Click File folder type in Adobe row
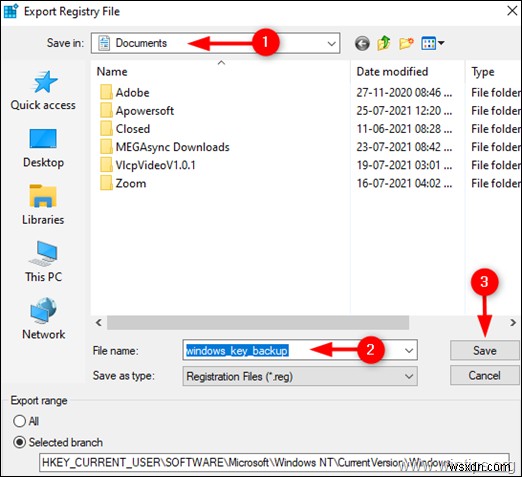The image size is (522, 477). pyautogui.click(x=495, y=92)
